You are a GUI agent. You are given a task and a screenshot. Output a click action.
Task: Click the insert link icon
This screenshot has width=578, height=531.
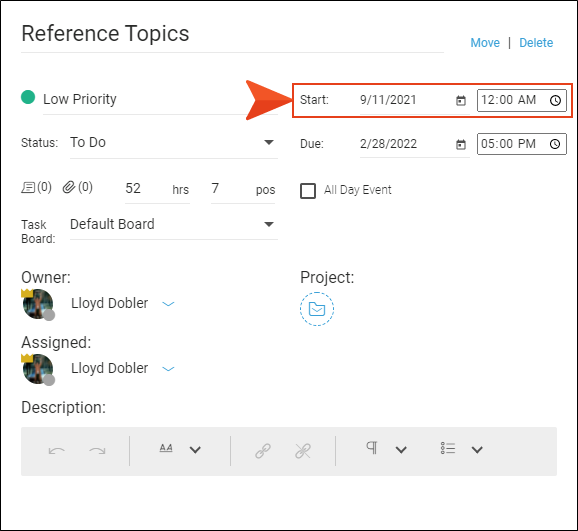click(x=263, y=451)
